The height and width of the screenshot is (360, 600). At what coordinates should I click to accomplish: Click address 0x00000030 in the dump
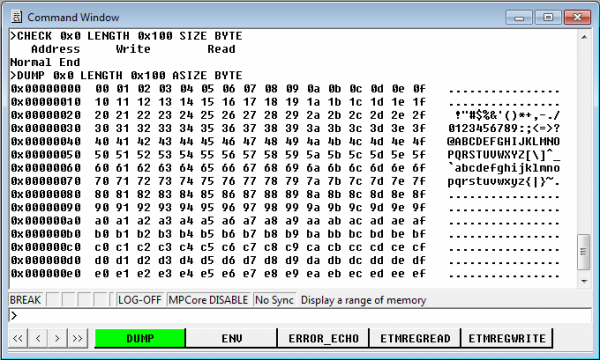coord(46,128)
